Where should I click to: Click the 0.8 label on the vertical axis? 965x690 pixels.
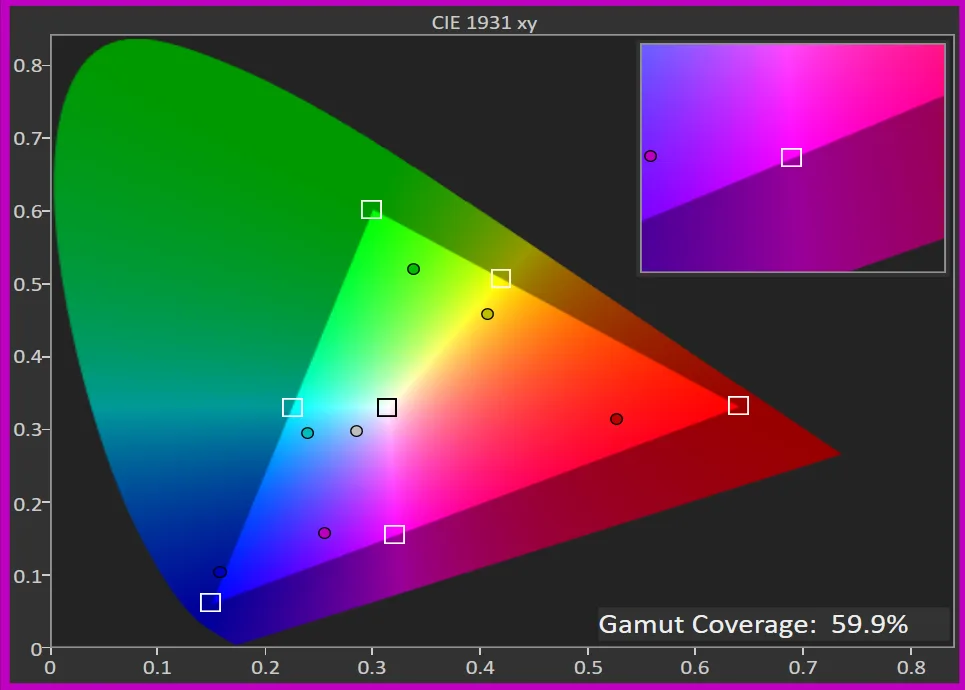[26, 65]
